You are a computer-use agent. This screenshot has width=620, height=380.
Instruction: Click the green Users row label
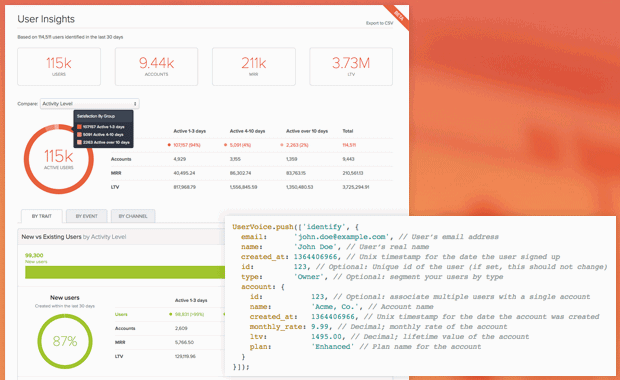click(121, 314)
